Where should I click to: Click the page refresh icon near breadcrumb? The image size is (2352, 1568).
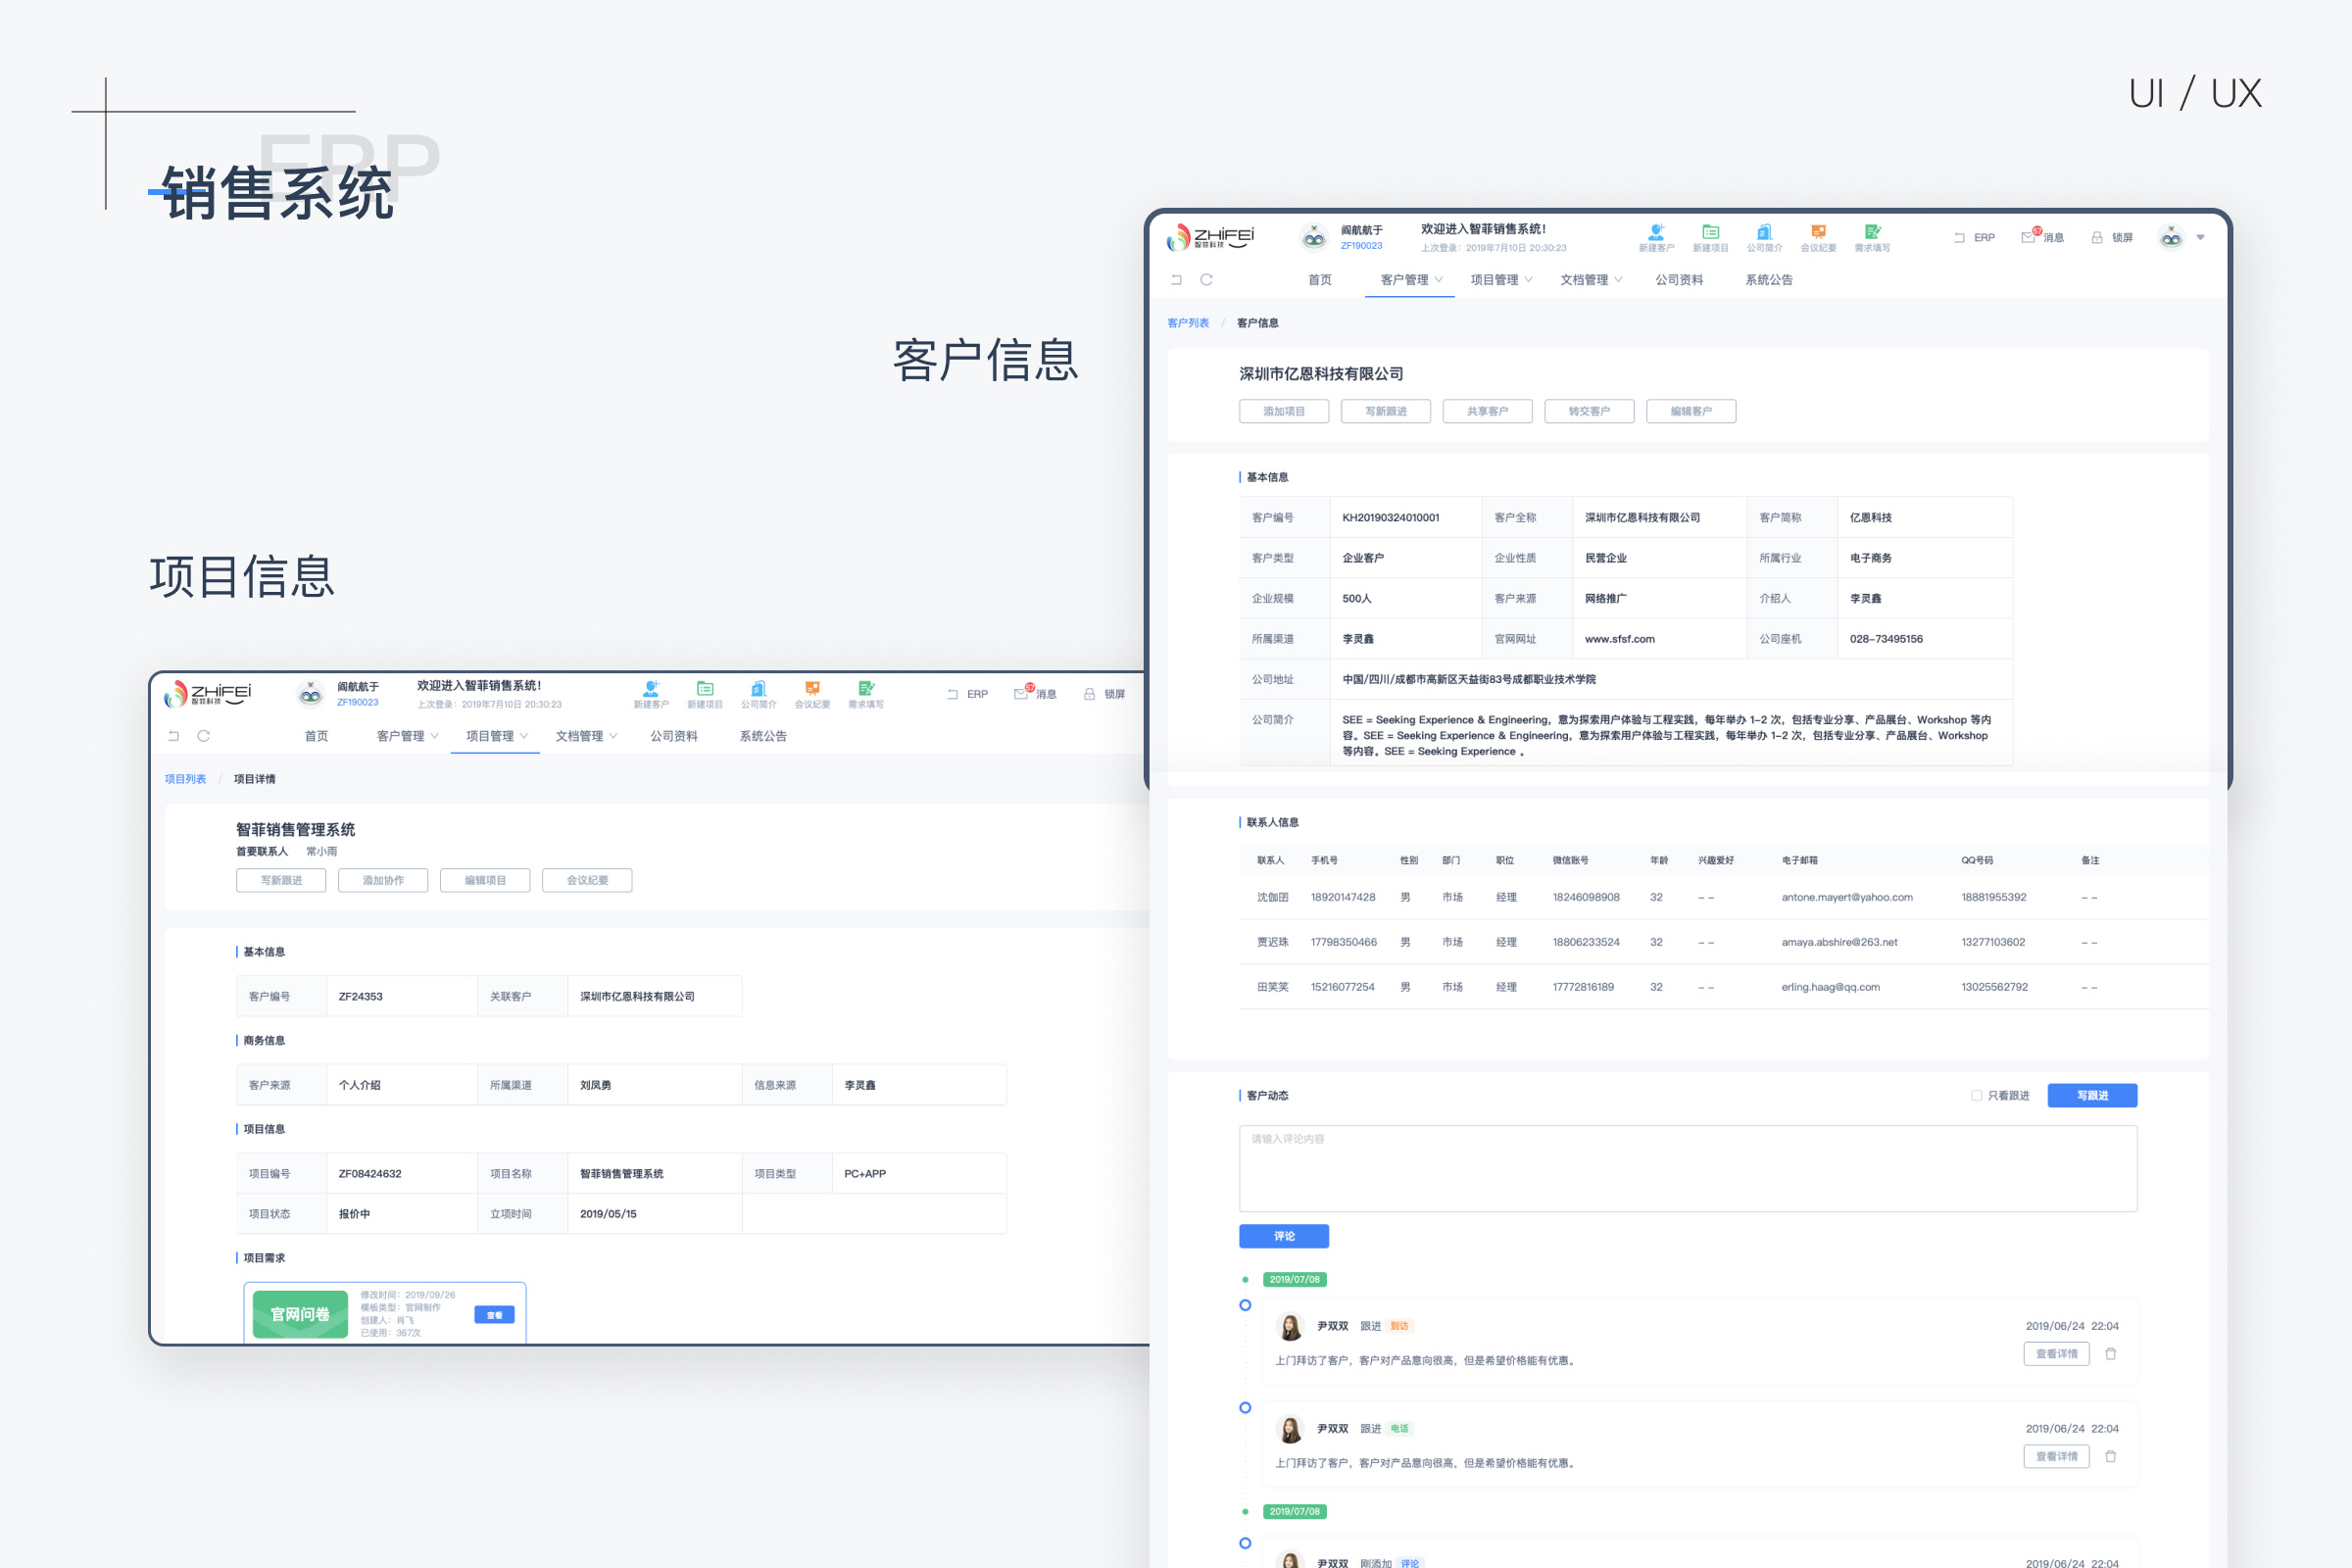(1207, 279)
